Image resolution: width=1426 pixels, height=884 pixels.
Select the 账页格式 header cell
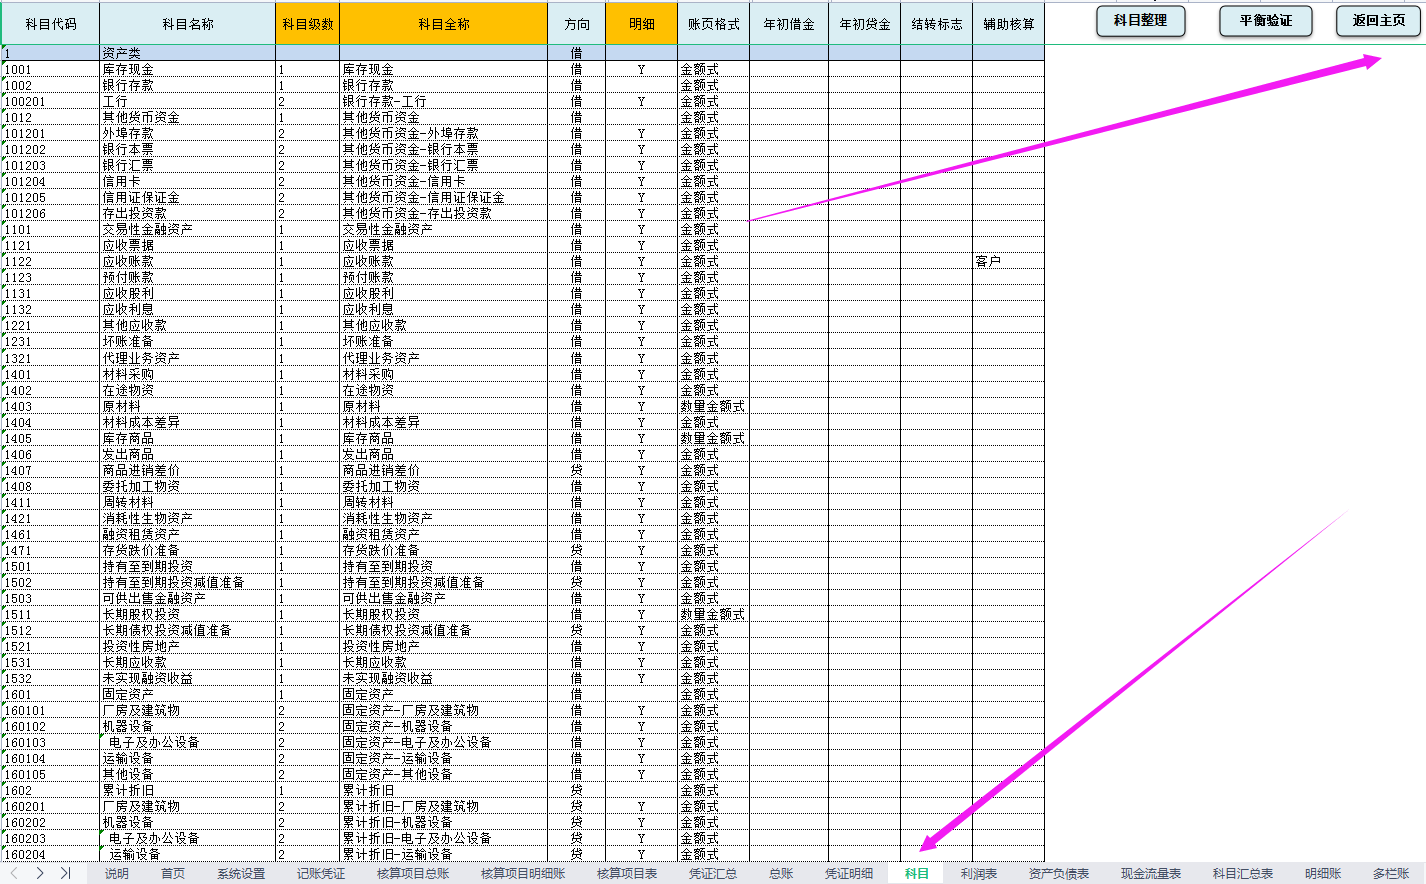point(714,24)
